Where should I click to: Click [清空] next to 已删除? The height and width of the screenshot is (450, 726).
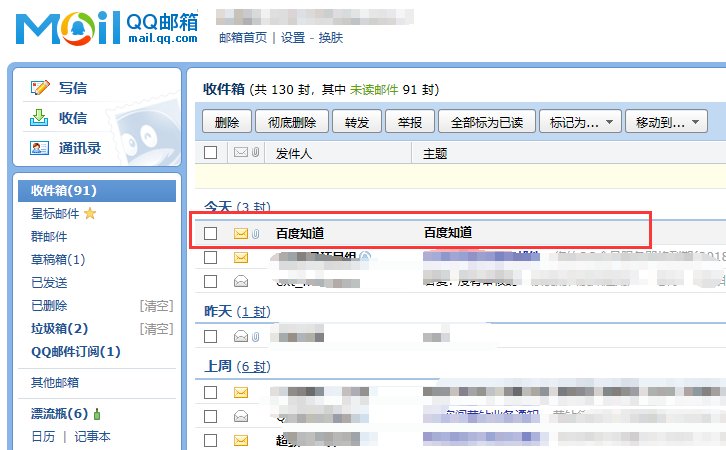click(156, 306)
